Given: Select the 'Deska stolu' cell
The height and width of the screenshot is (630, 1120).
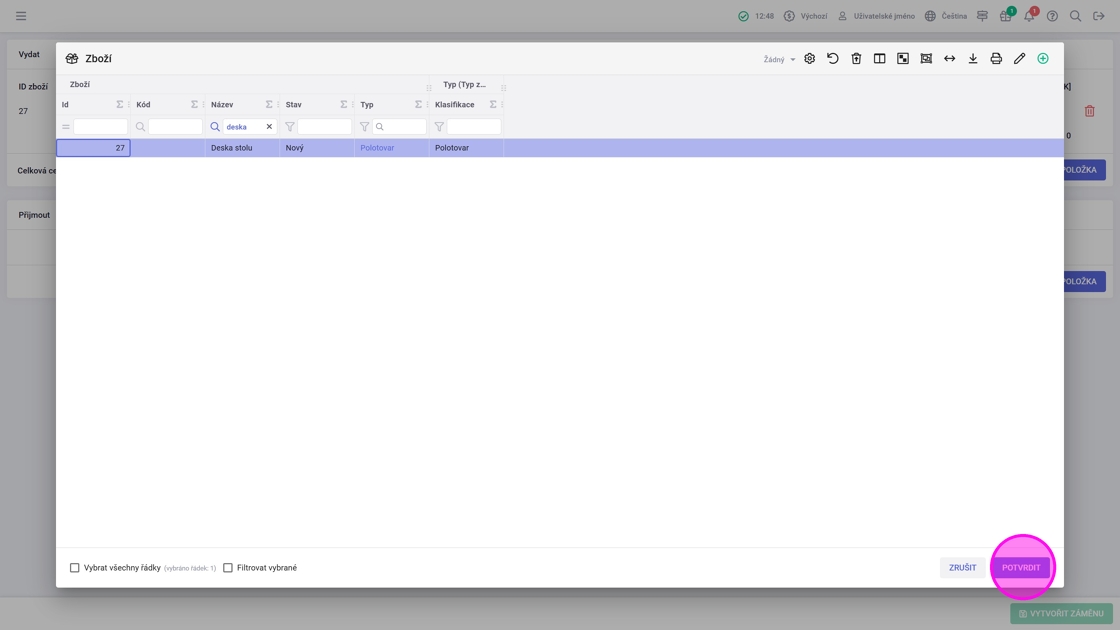Looking at the screenshot, I should coord(242,148).
